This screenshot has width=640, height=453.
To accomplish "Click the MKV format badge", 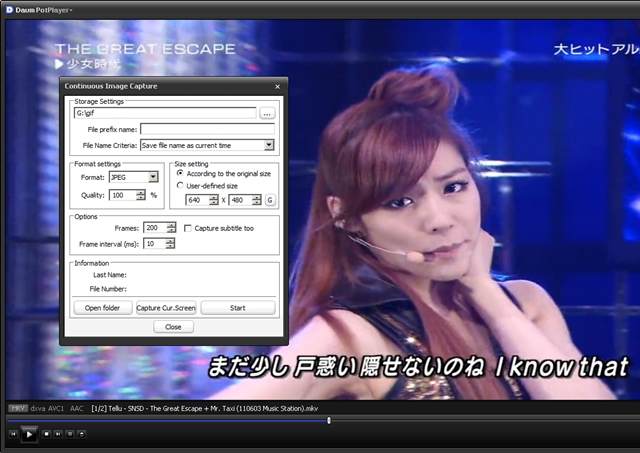I will click(x=18, y=408).
